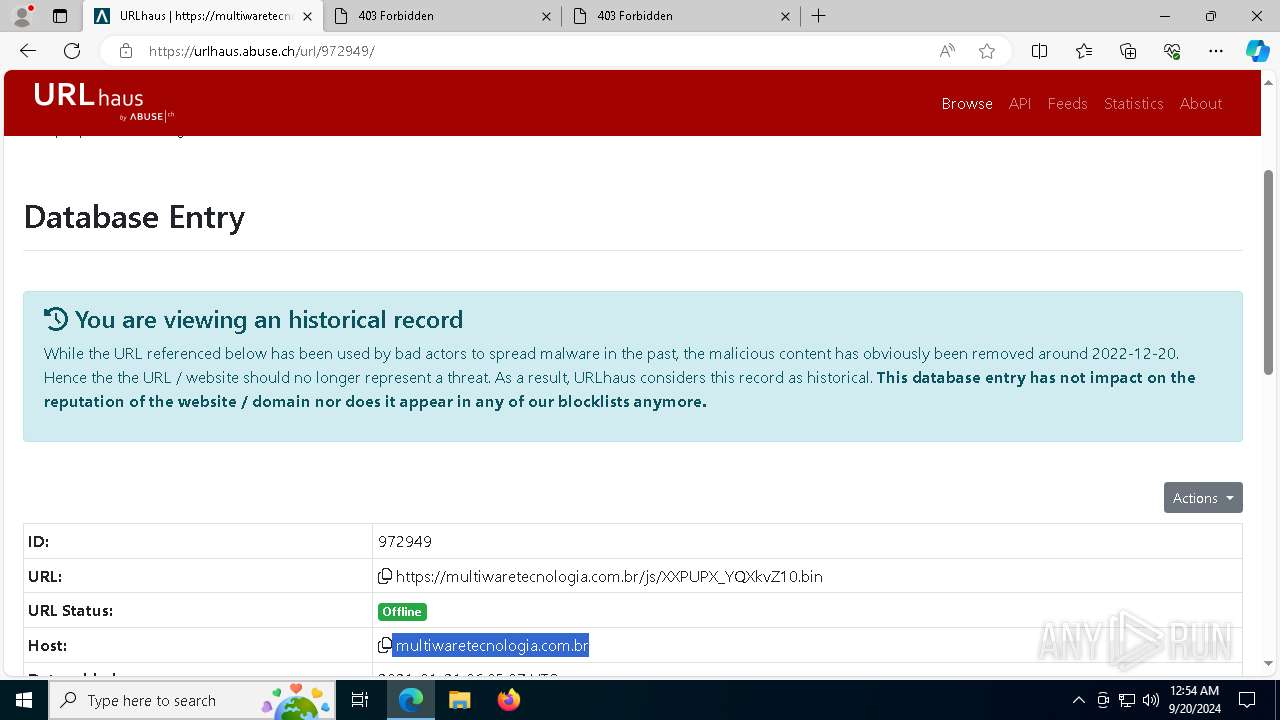Open a new browser tab
Screen dimensions: 1280x720
(x=818, y=16)
